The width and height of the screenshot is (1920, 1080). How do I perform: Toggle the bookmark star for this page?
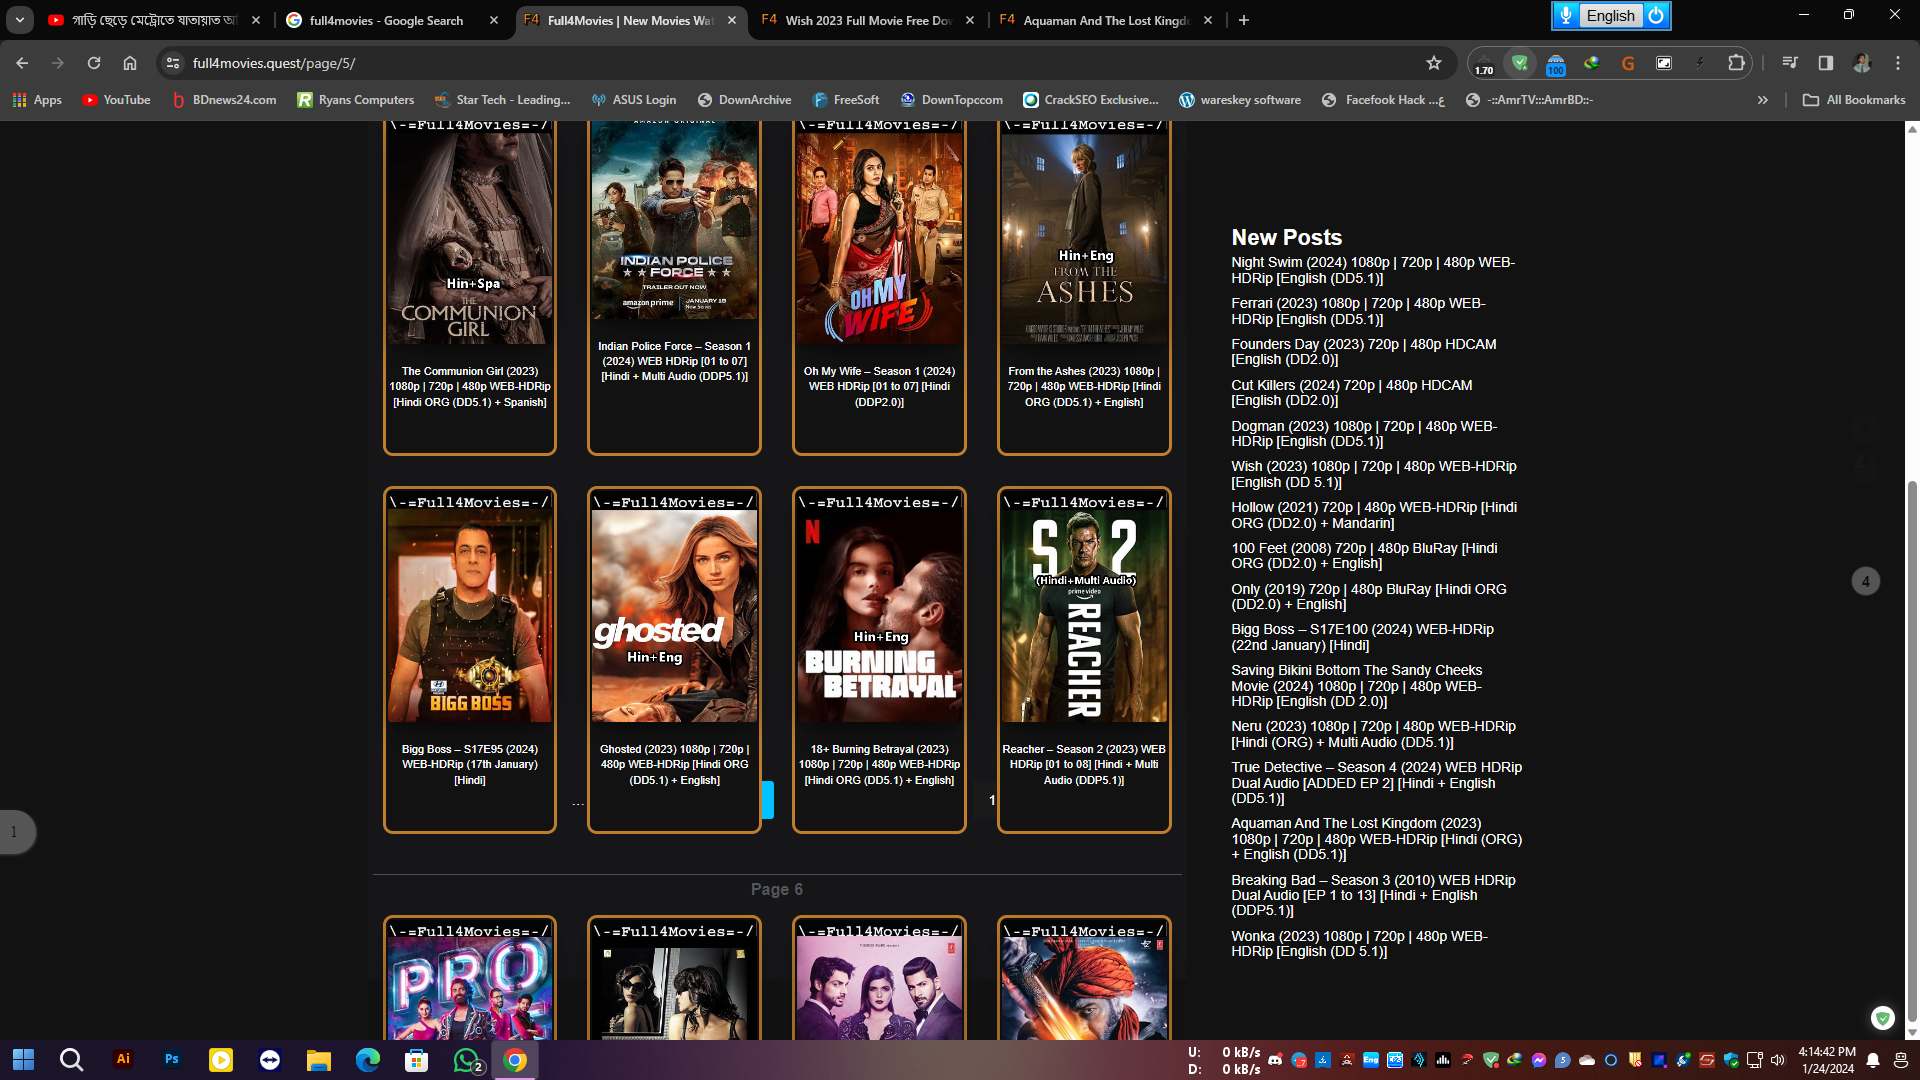(1434, 62)
